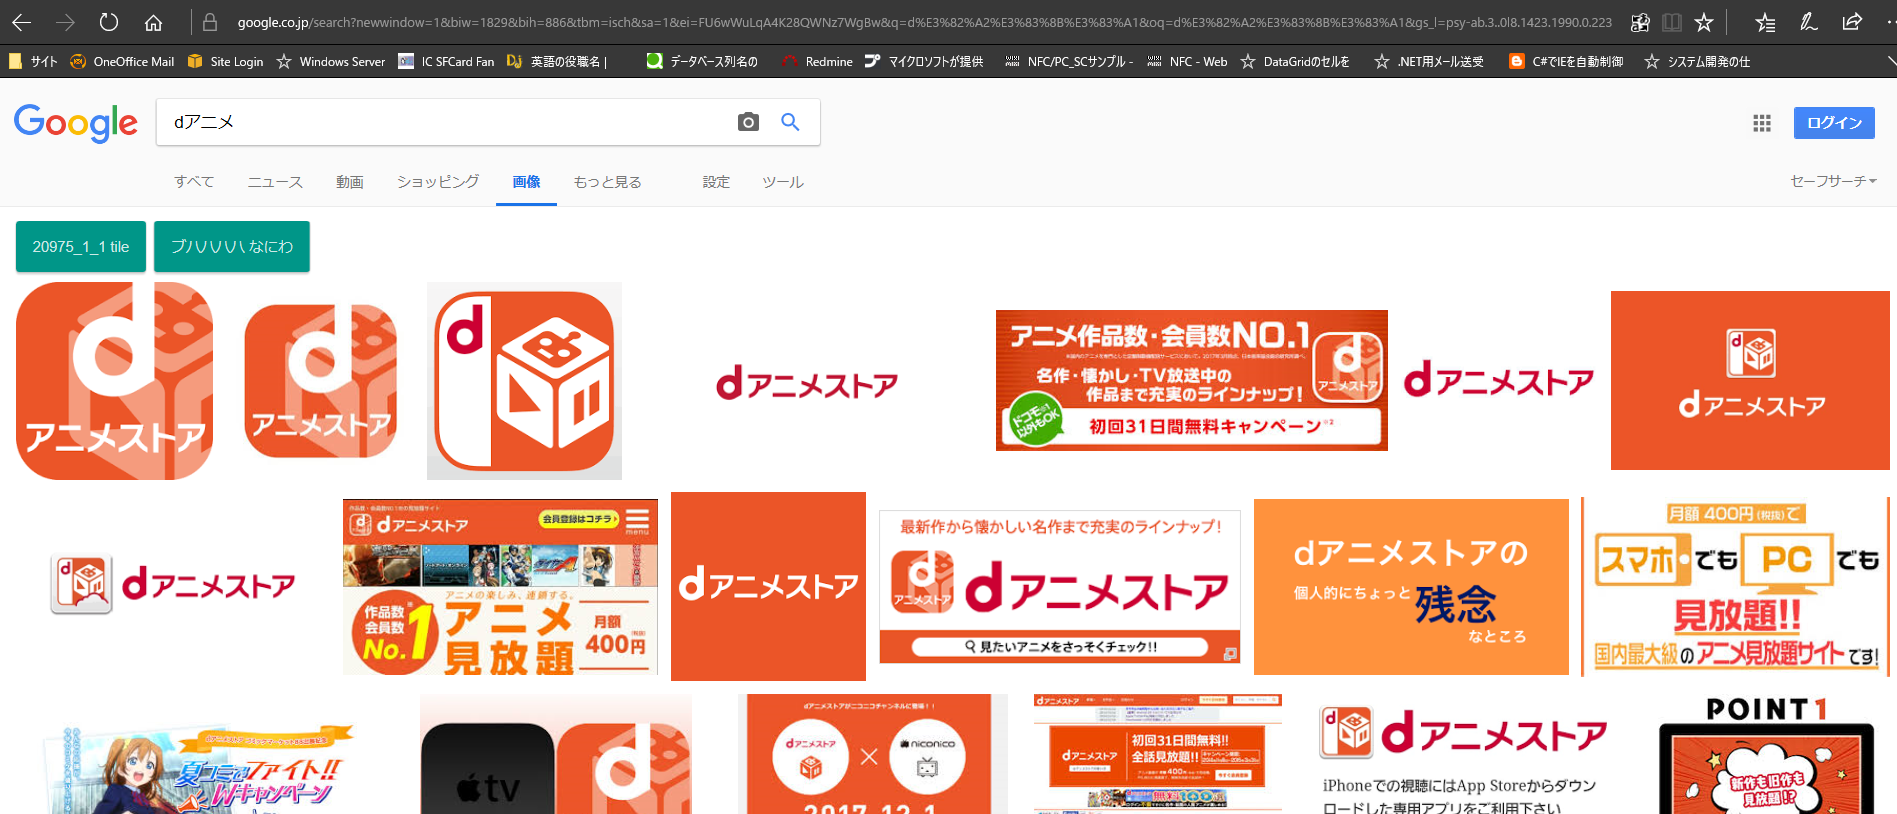1897x814 pixels.
Task: Refresh the page
Action: tap(109, 22)
